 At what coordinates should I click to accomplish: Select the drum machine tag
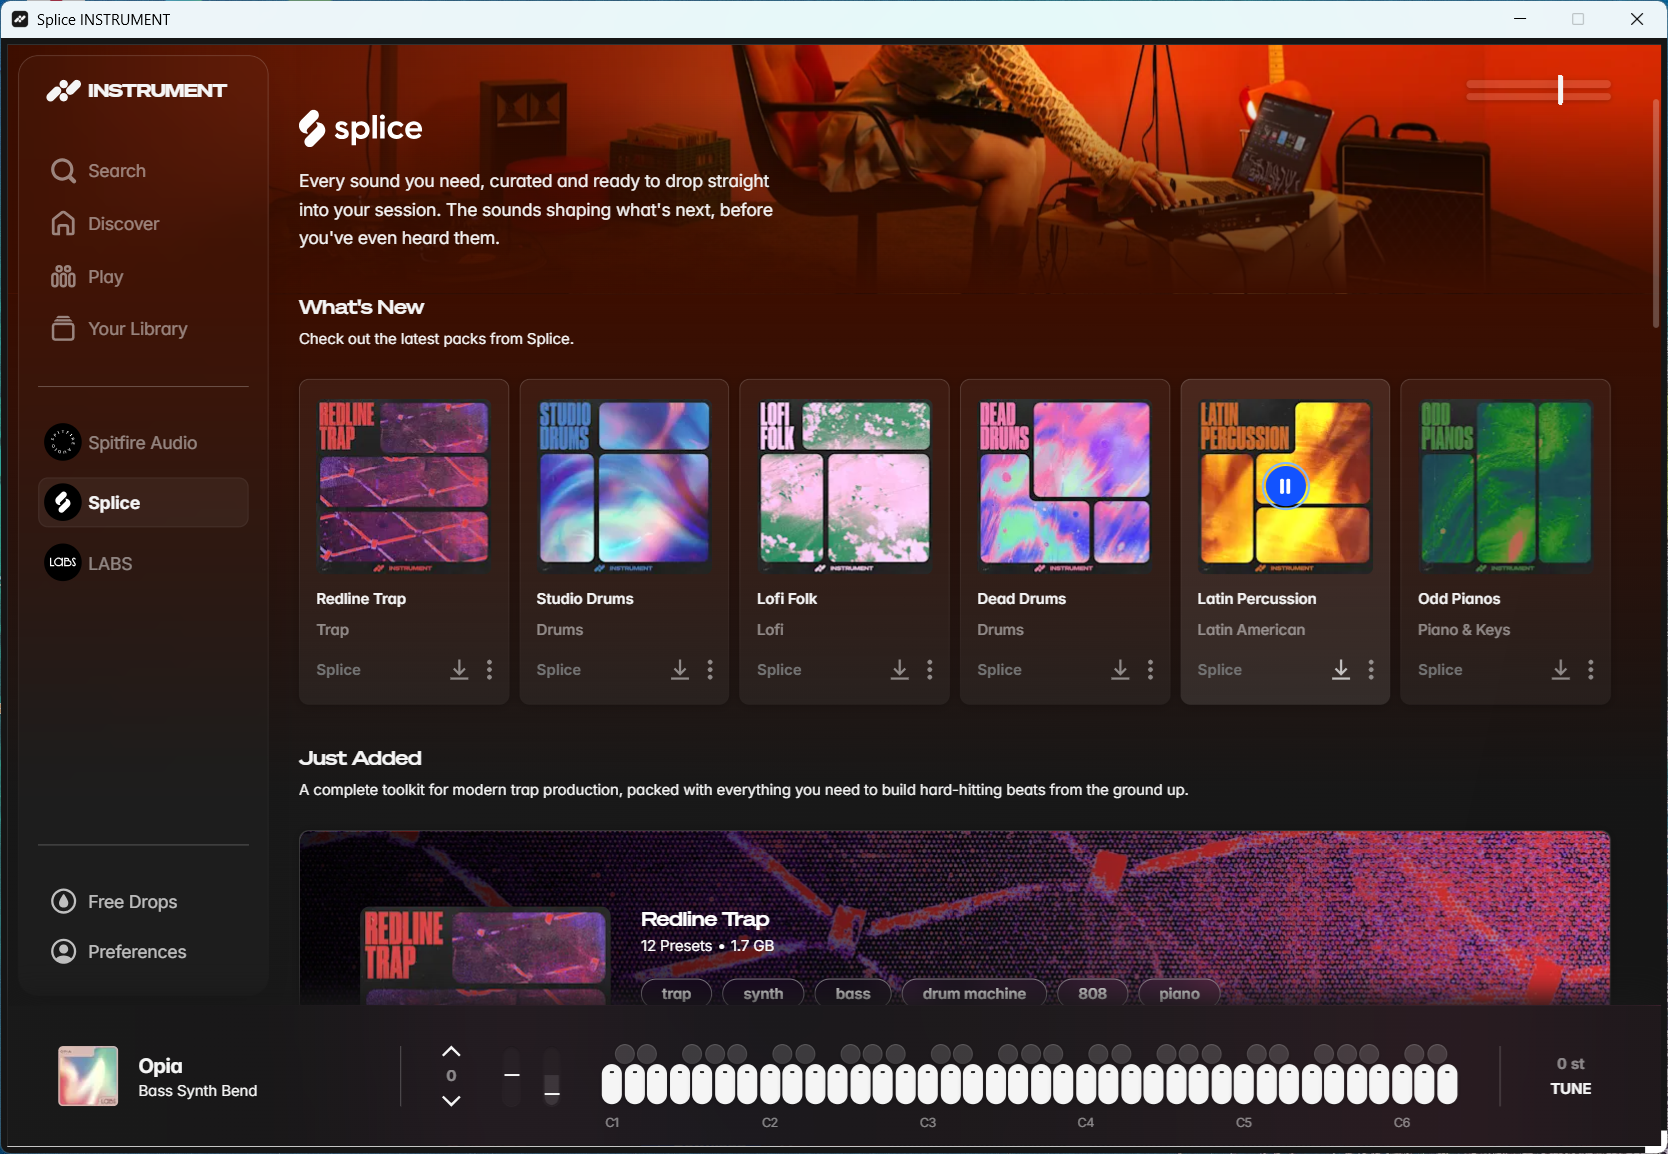tap(974, 994)
